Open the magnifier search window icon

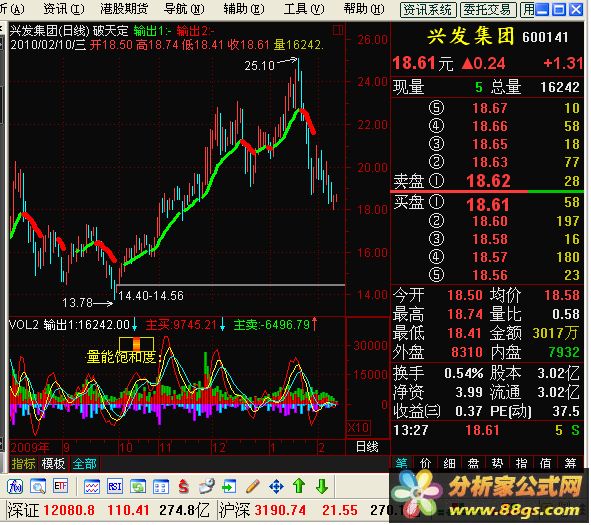[x=38, y=487]
